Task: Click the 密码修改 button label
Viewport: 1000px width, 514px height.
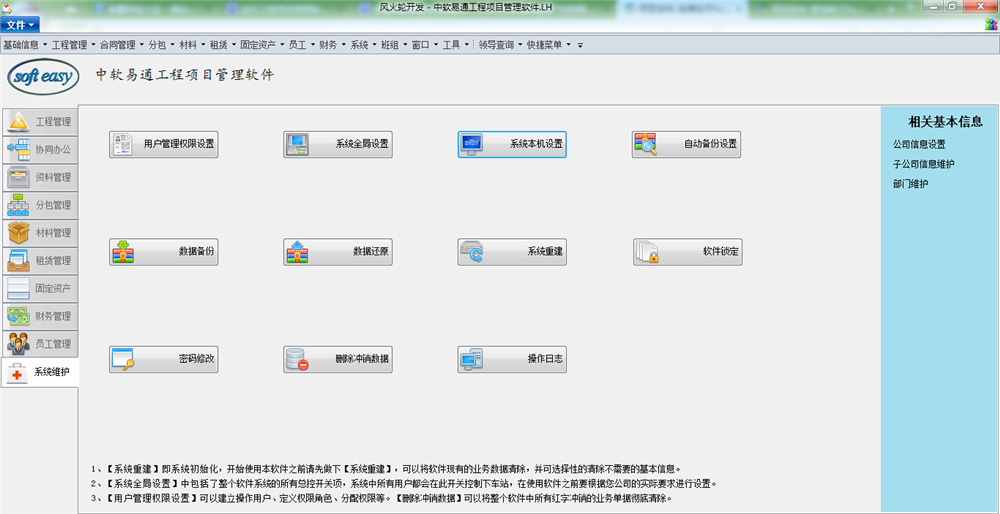Action: [x=197, y=360]
